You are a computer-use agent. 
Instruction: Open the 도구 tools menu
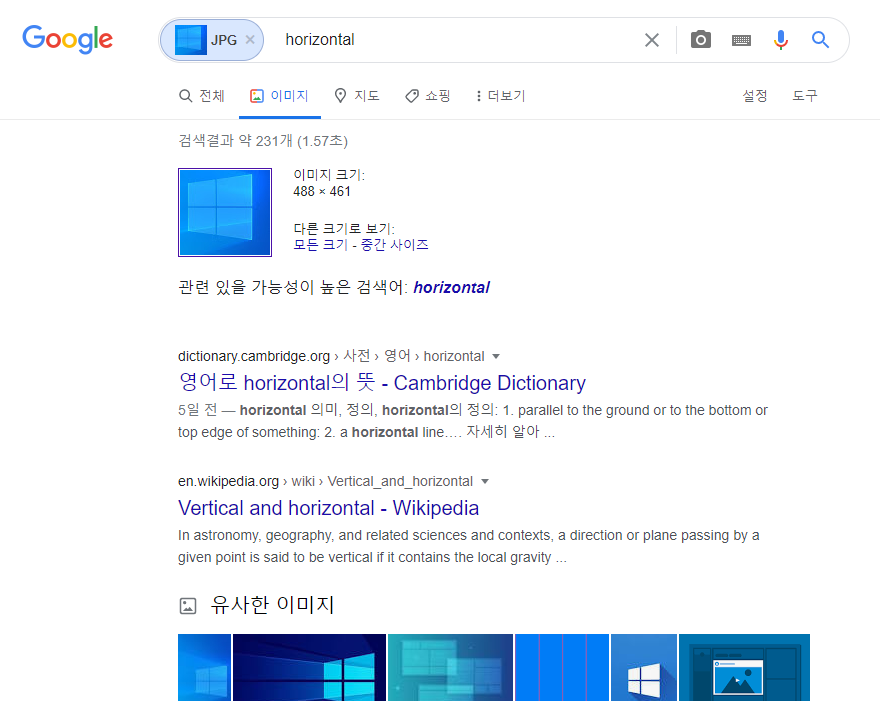805,96
